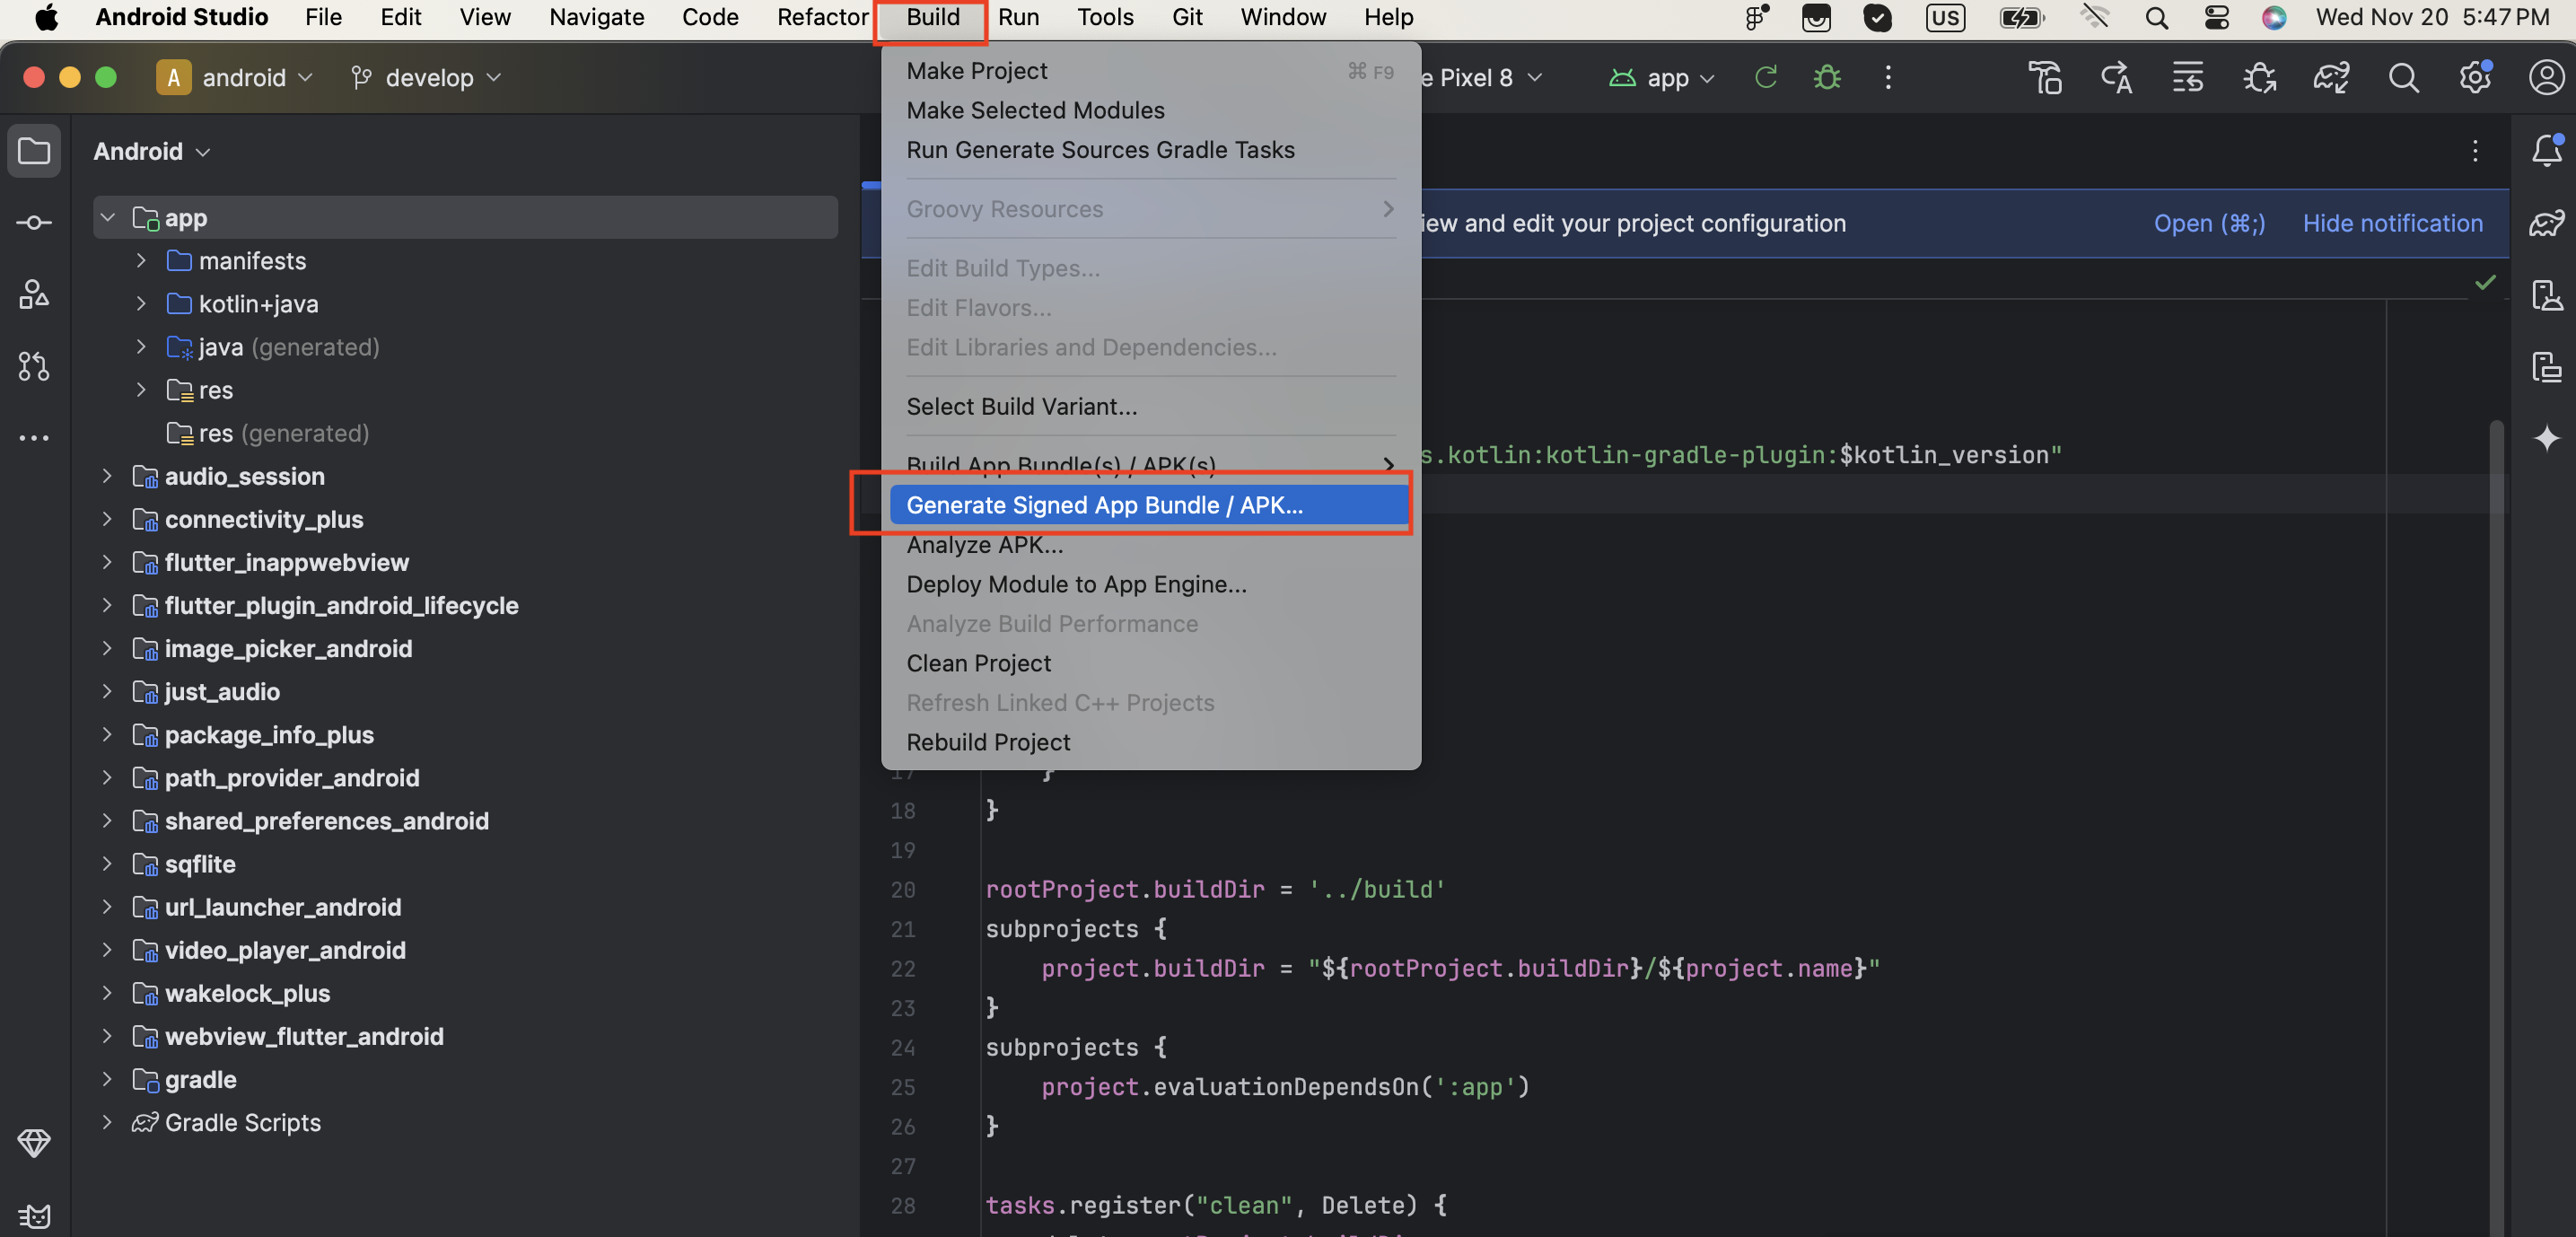Select Make Project menu item
2576x1237 pixels.
coord(1150,70)
